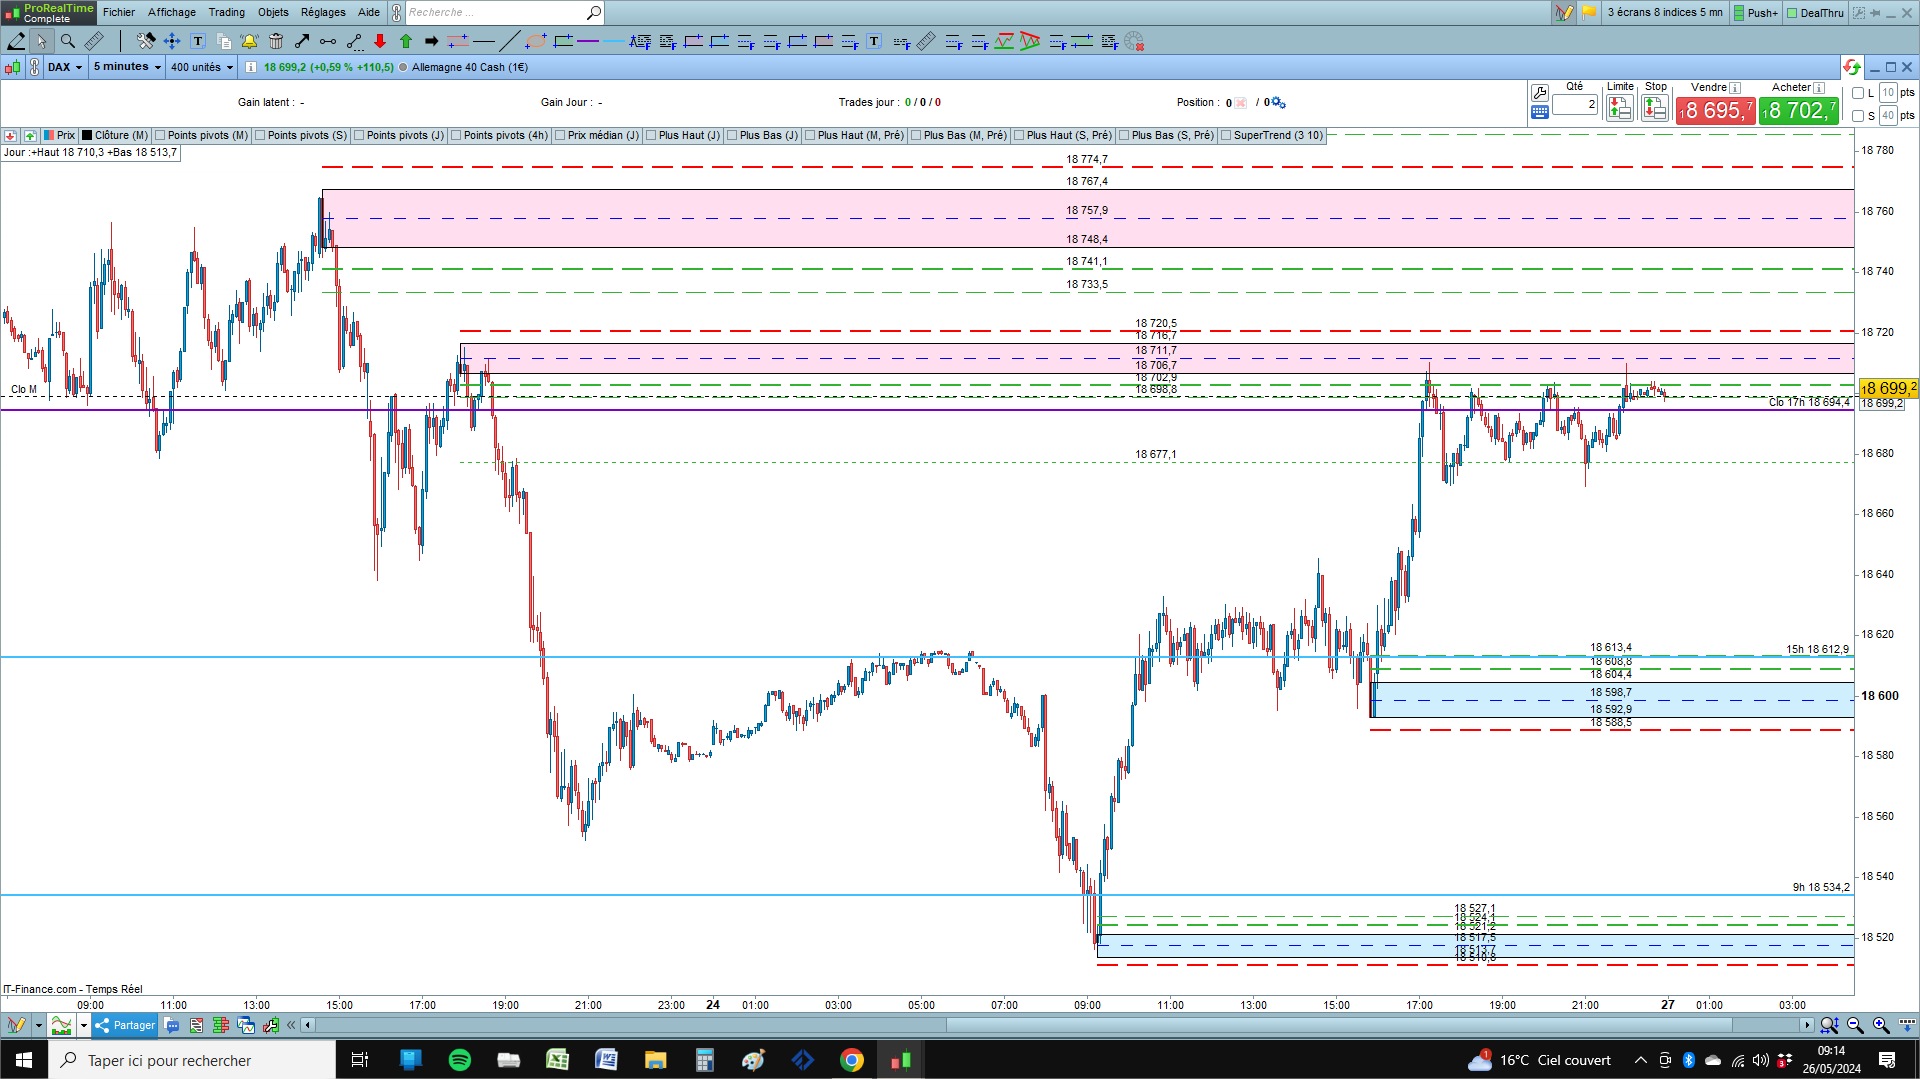Image resolution: width=1920 pixels, height=1079 pixels.
Task: Expand the 5 minutes timeframe dropdown
Action: tap(127, 67)
